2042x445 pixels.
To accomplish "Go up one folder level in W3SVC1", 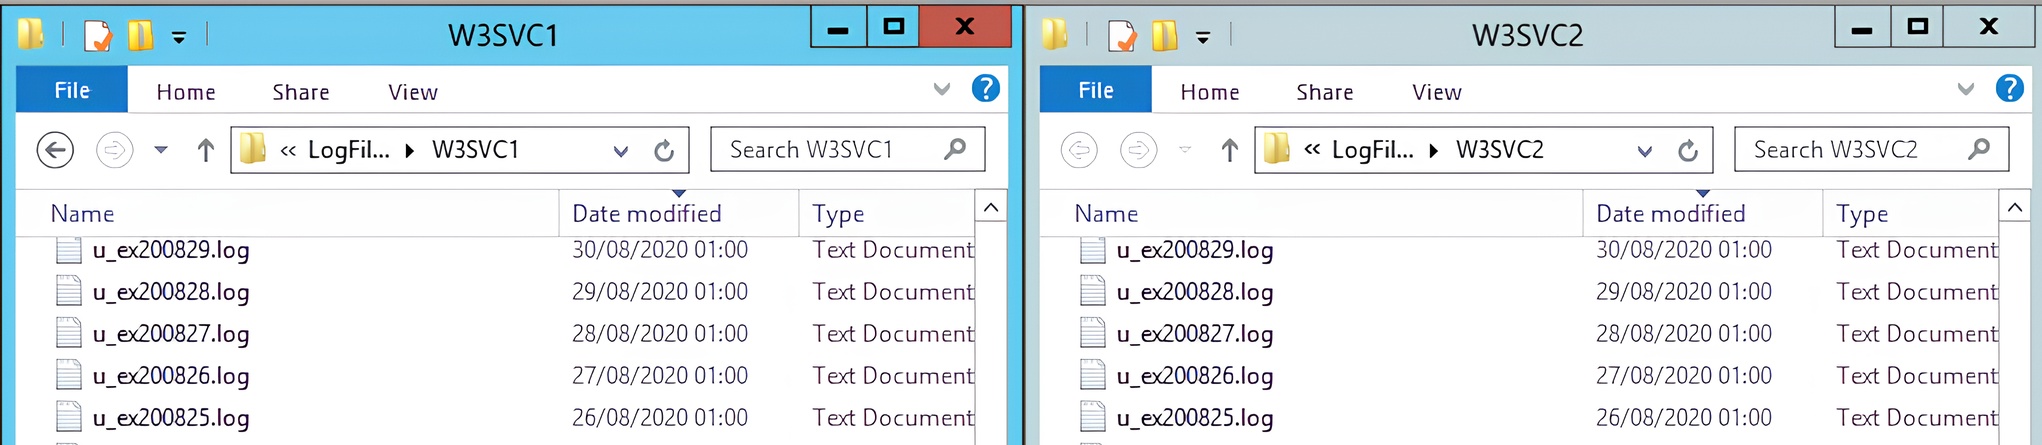I will coord(206,150).
